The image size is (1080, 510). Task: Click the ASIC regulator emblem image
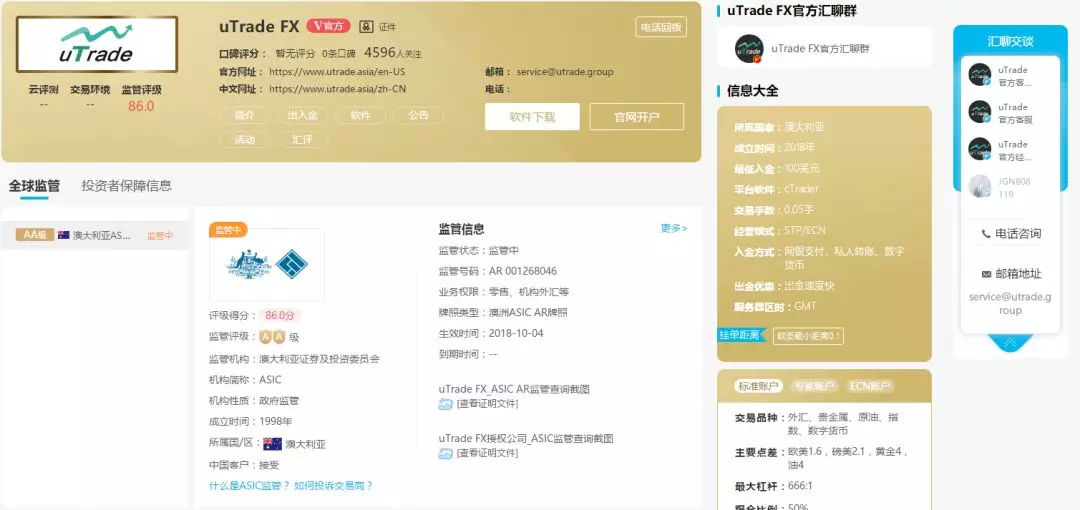[x=267, y=264]
